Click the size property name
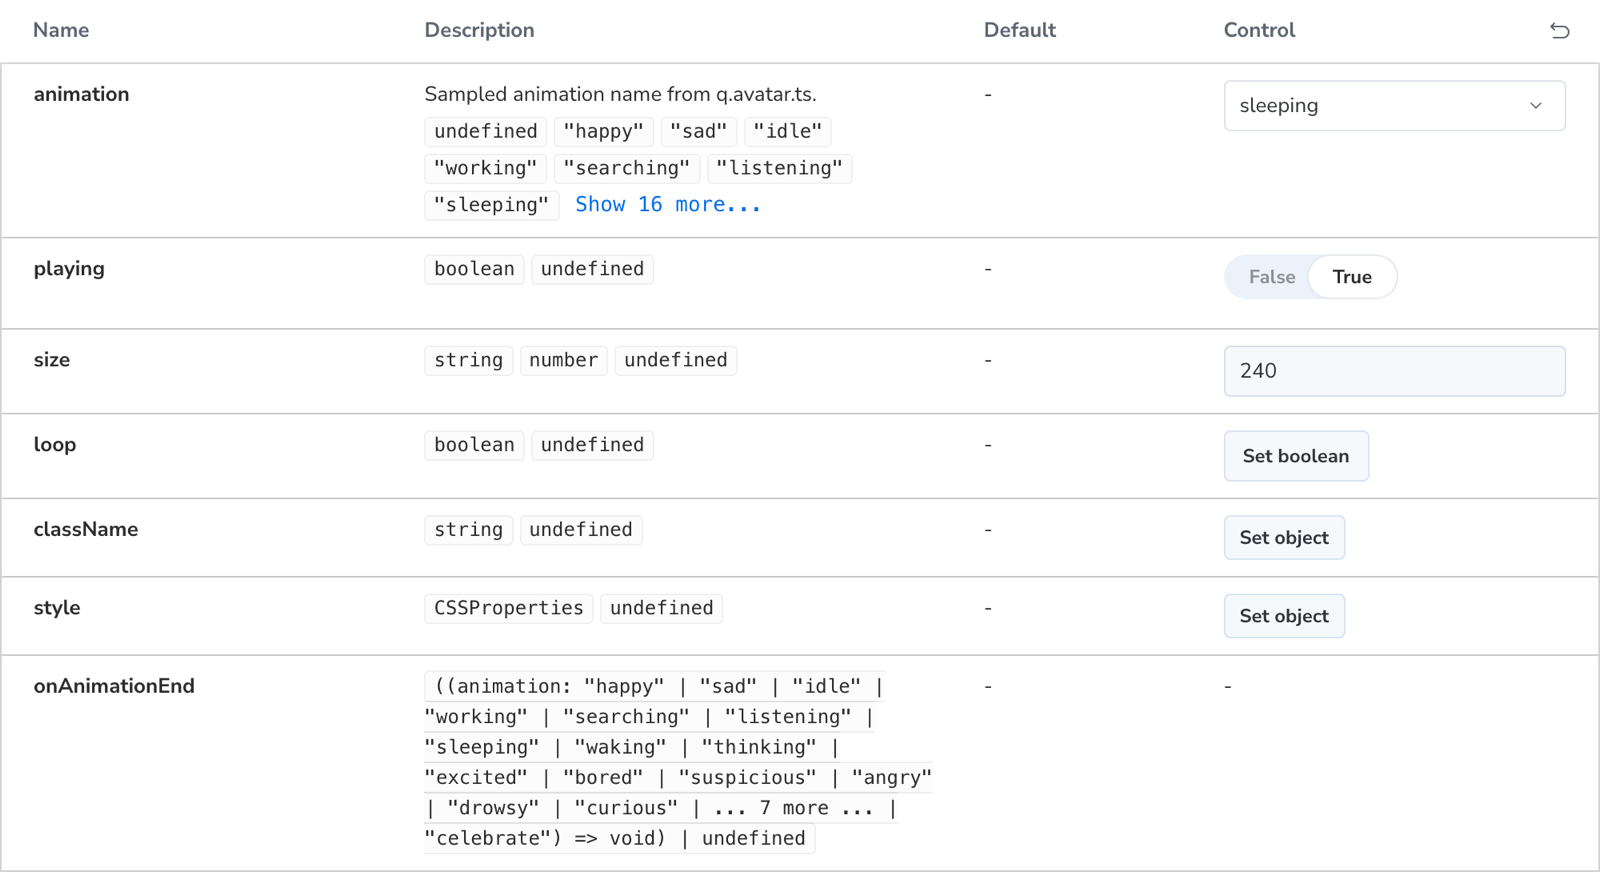The width and height of the screenshot is (1600, 872). pos(52,359)
